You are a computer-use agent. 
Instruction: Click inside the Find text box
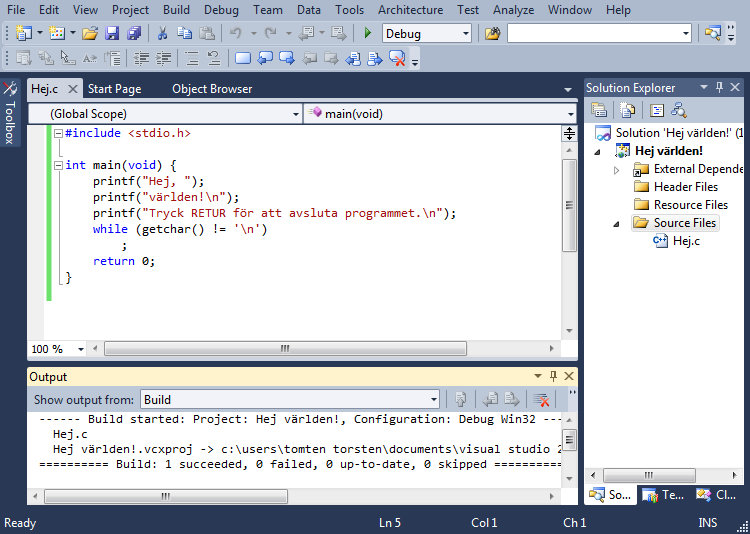(594, 33)
